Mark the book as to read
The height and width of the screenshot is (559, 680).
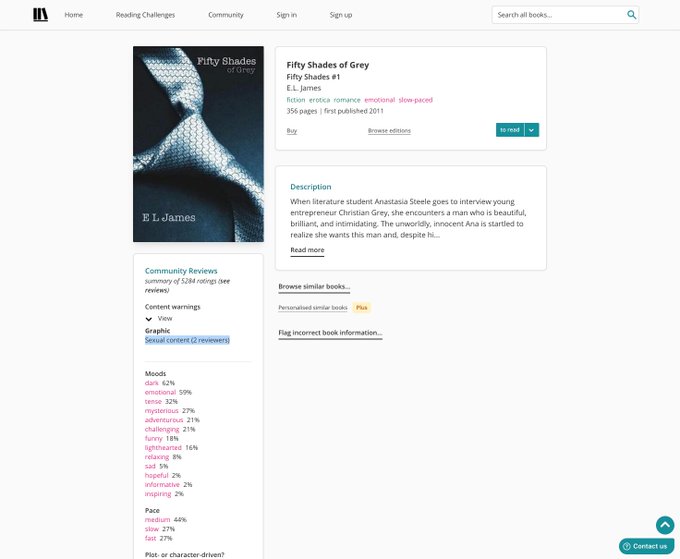click(510, 130)
